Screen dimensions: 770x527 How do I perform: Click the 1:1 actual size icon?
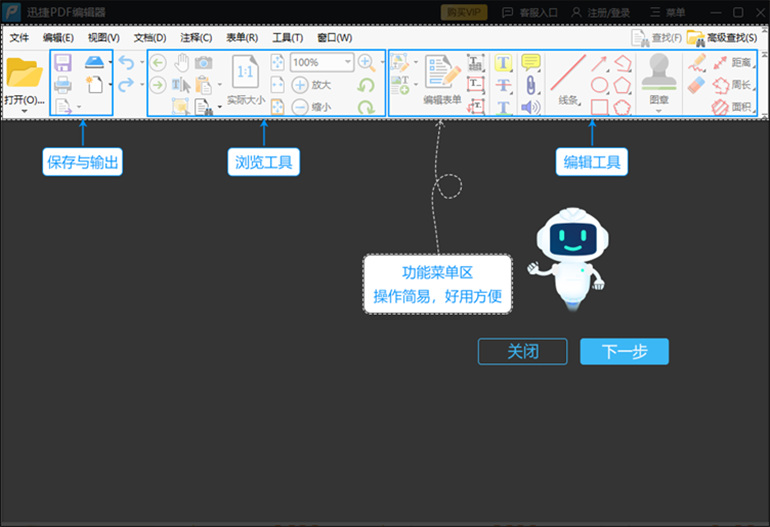pos(246,72)
